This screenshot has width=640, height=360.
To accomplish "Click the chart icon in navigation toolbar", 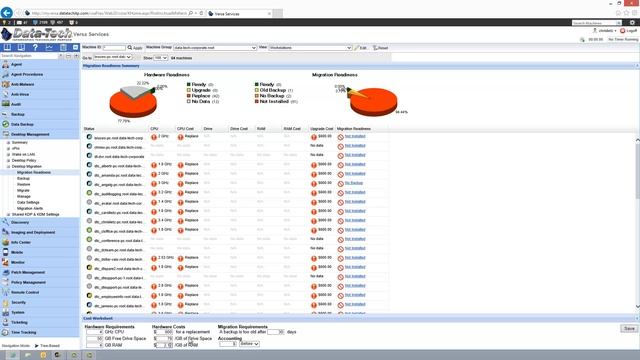I will 49,48.
